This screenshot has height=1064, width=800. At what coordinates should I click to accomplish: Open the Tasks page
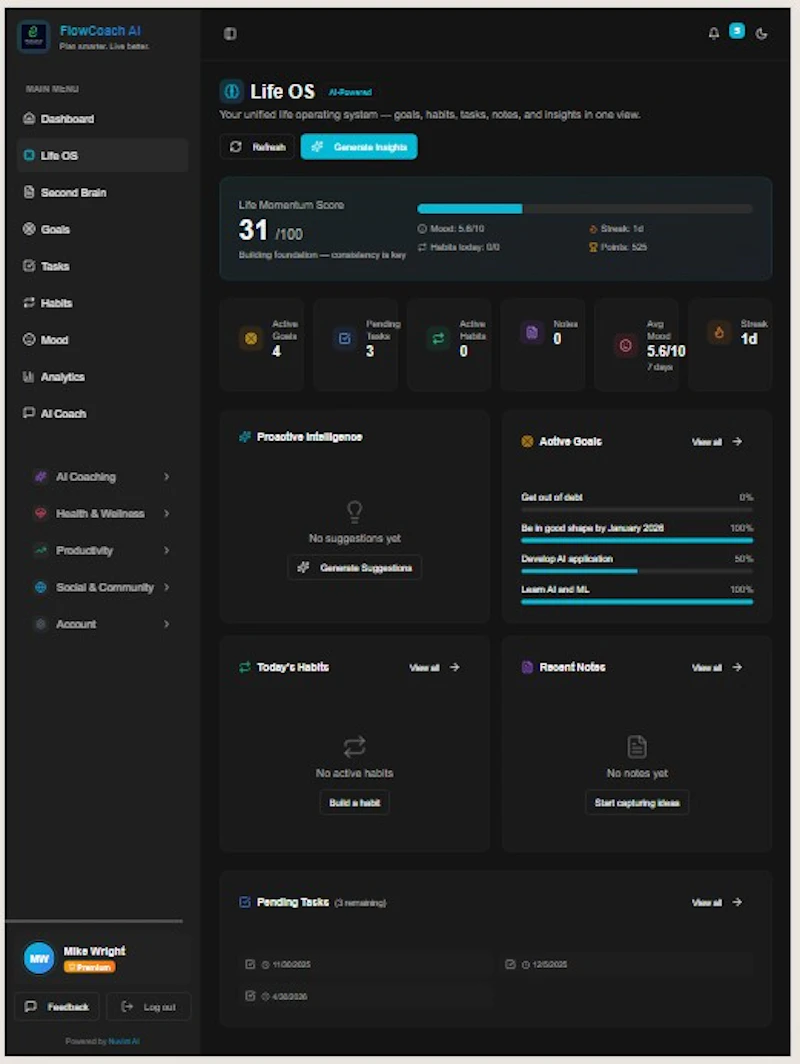pos(102,266)
